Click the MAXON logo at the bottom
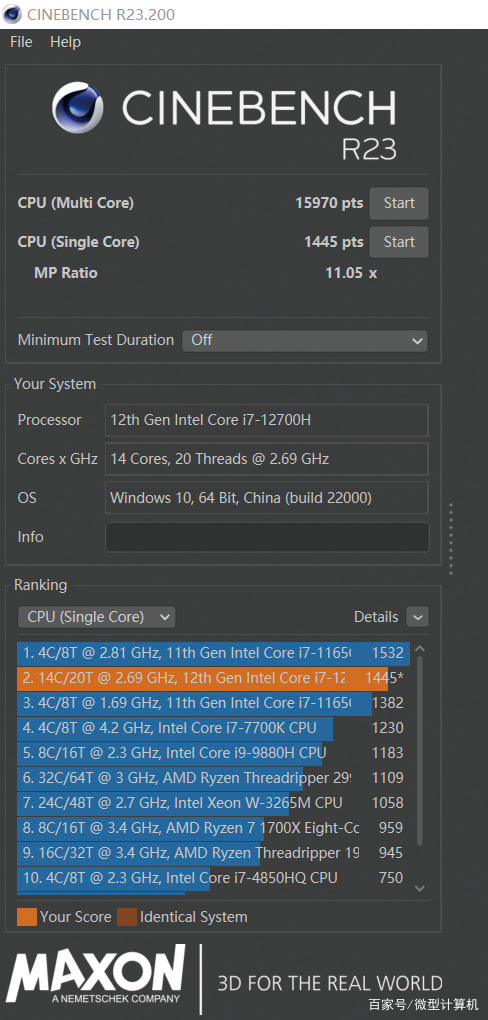488x1020 pixels. coord(96,973)
